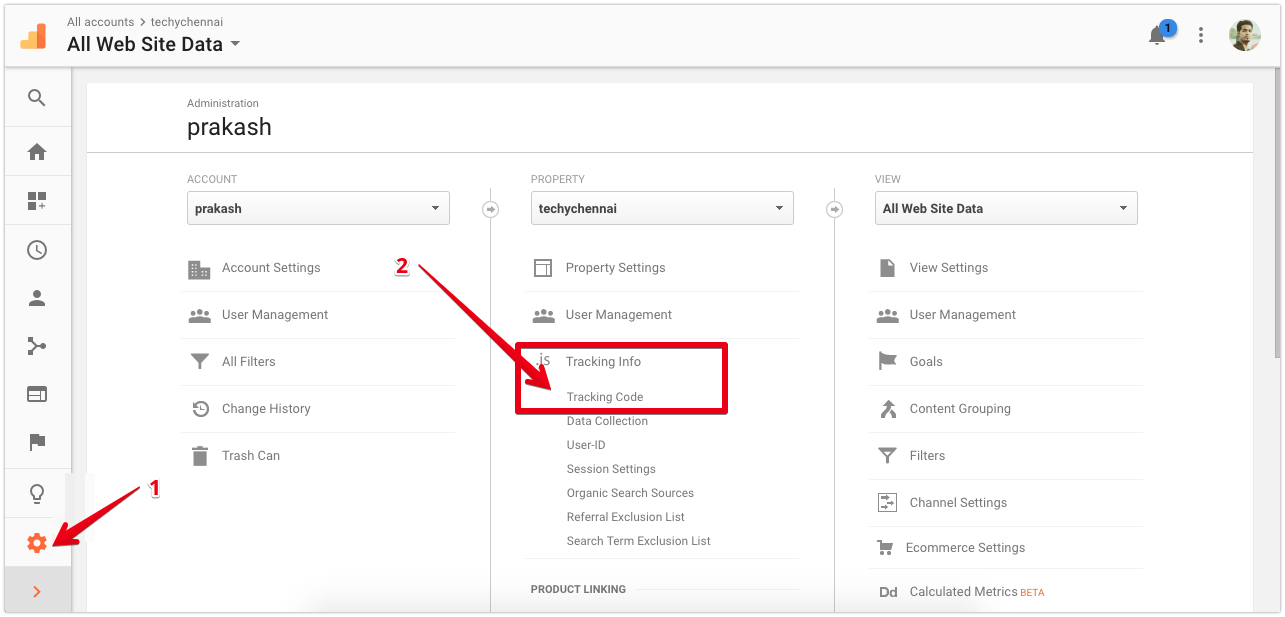This screenshot has height=617, width=1285.
Task: Click arrow between Account and Property columns
Action: tap(490, 210)
